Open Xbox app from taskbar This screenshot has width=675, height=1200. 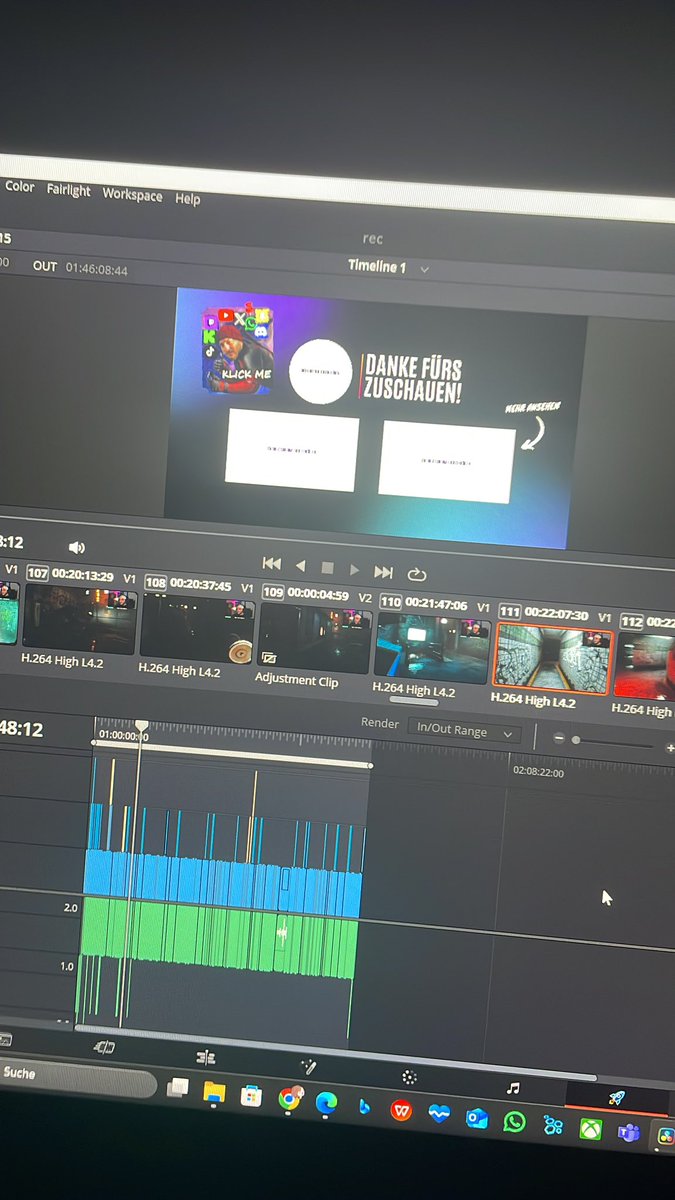pos(591,1128)
